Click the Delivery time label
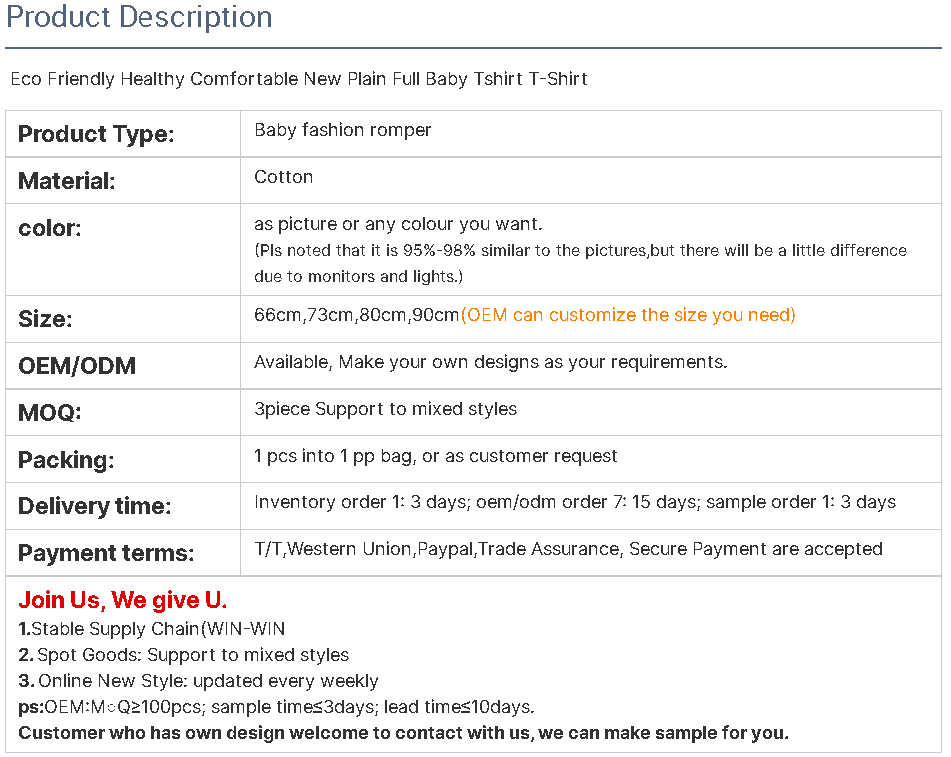The width and height of the screenshot is (951, 757). click(x=95, y=506)
